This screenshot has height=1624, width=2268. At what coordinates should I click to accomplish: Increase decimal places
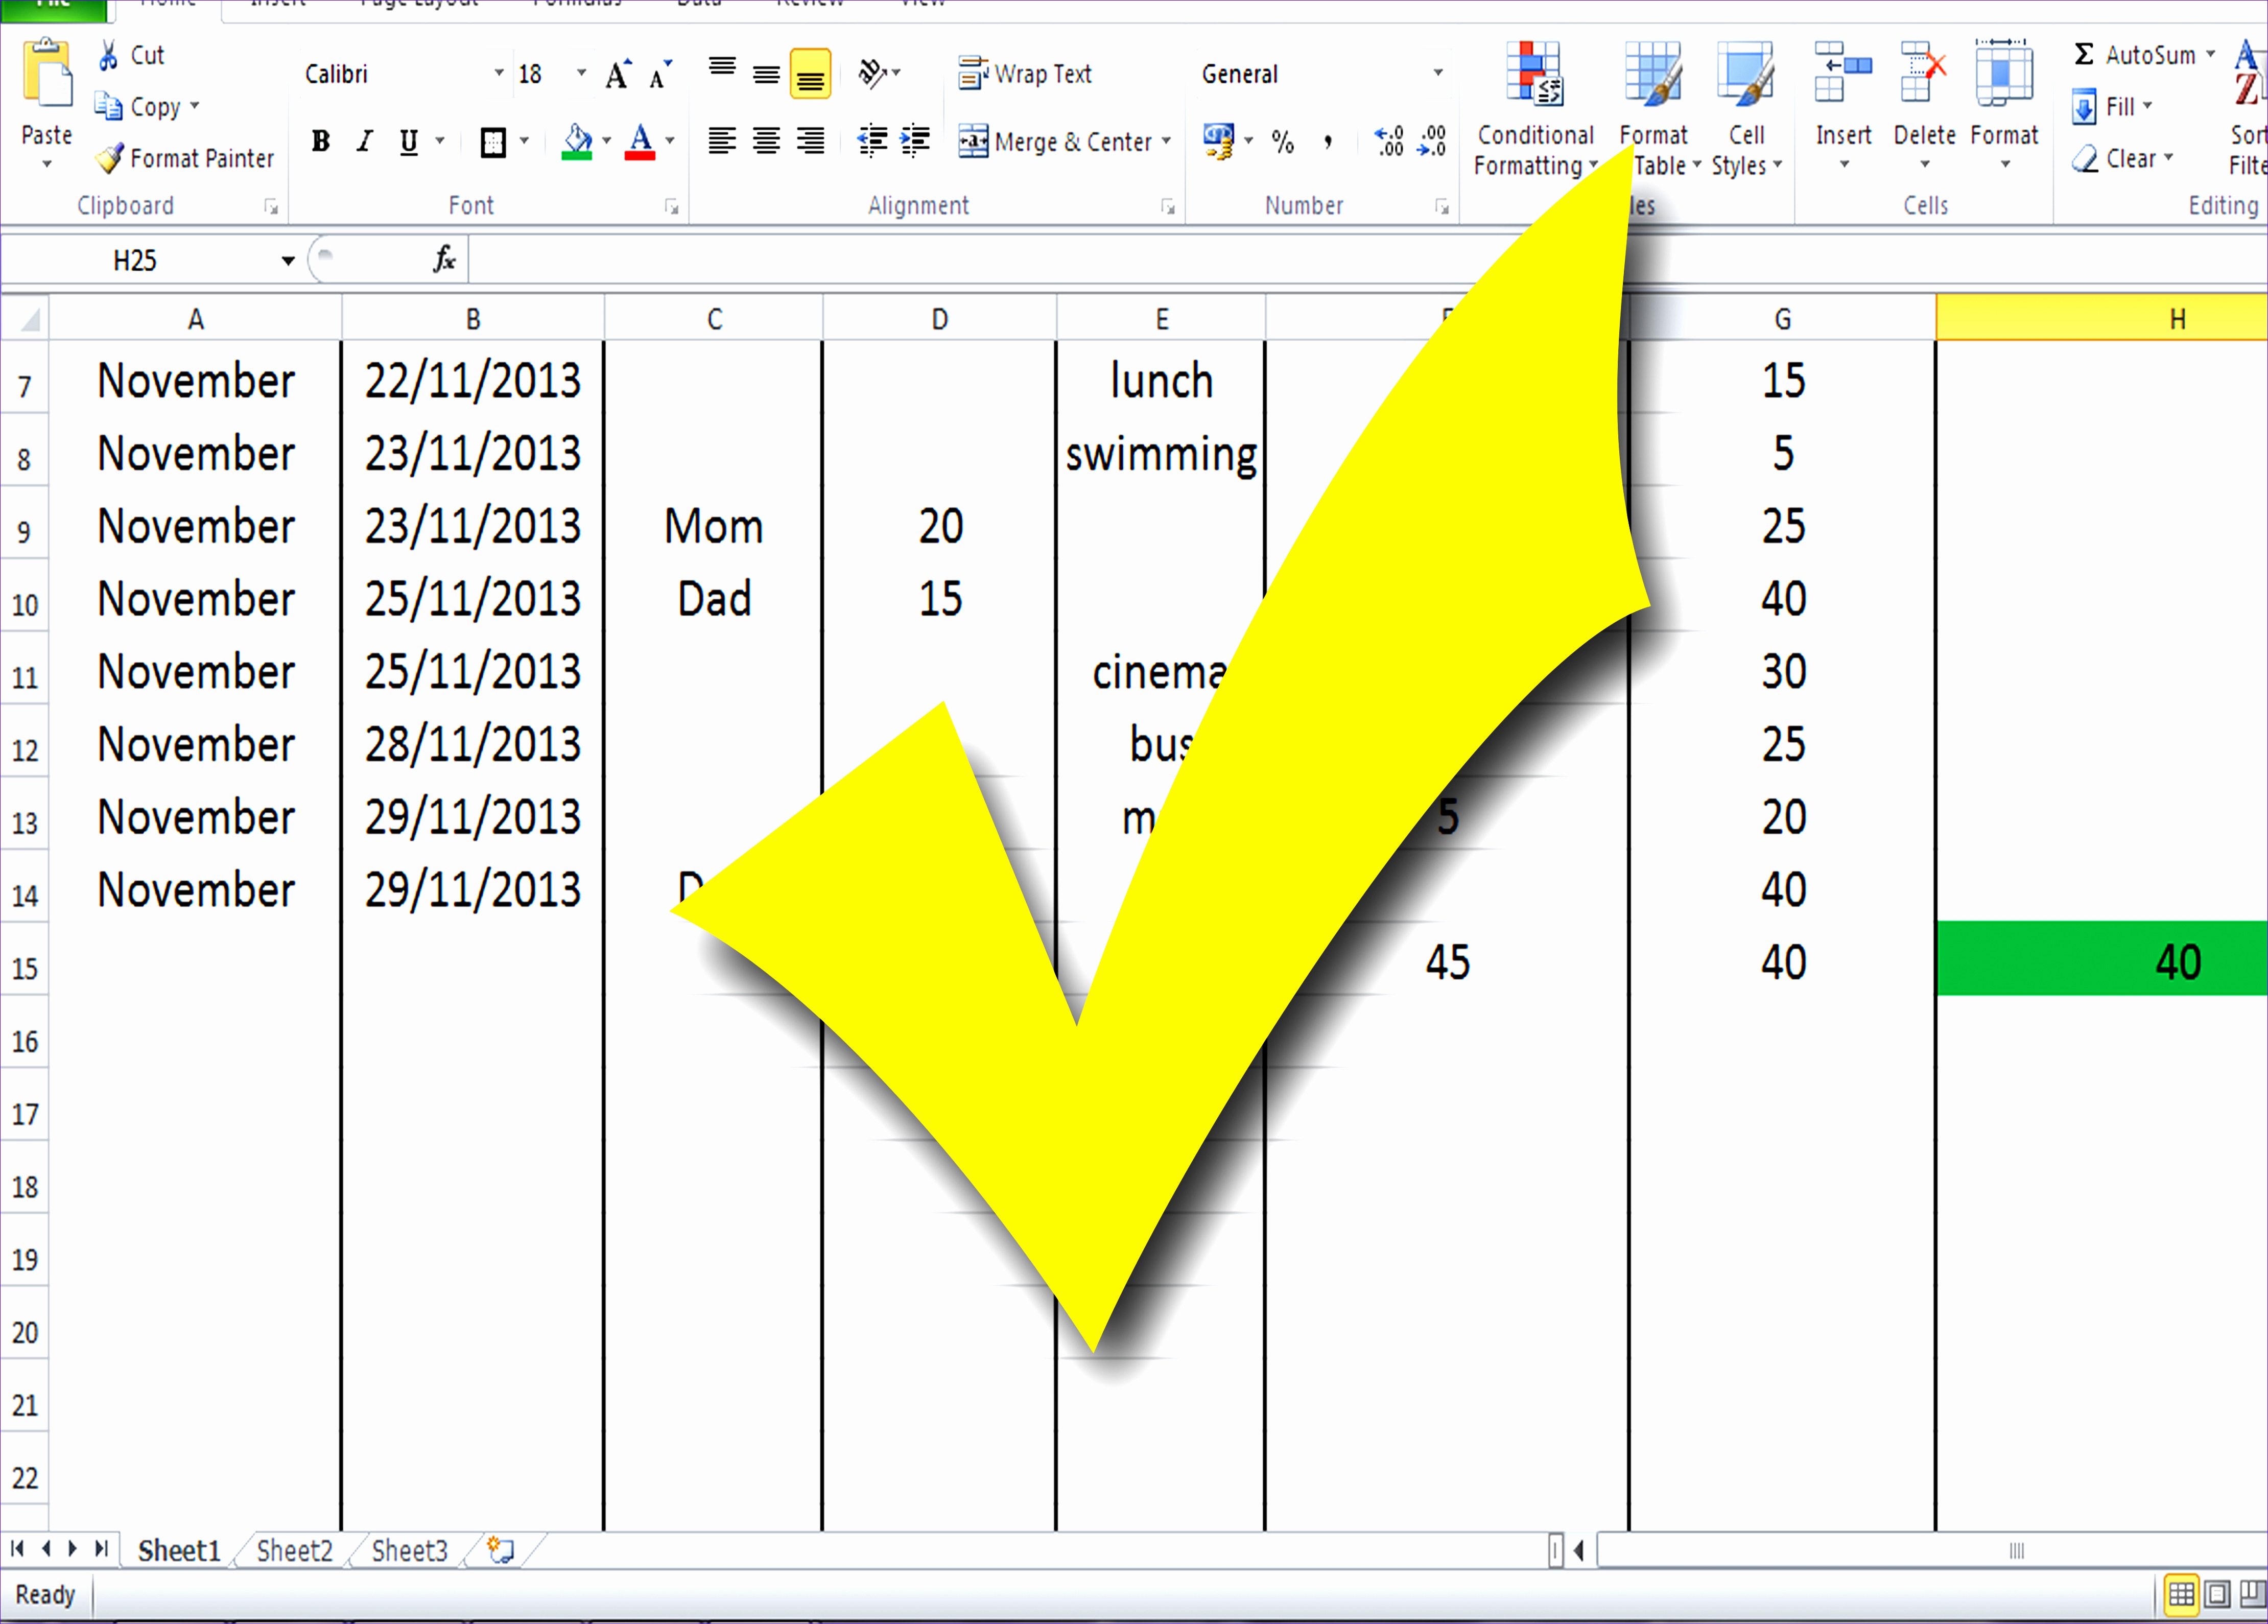pyautogui.click(x=1389, y=141)
